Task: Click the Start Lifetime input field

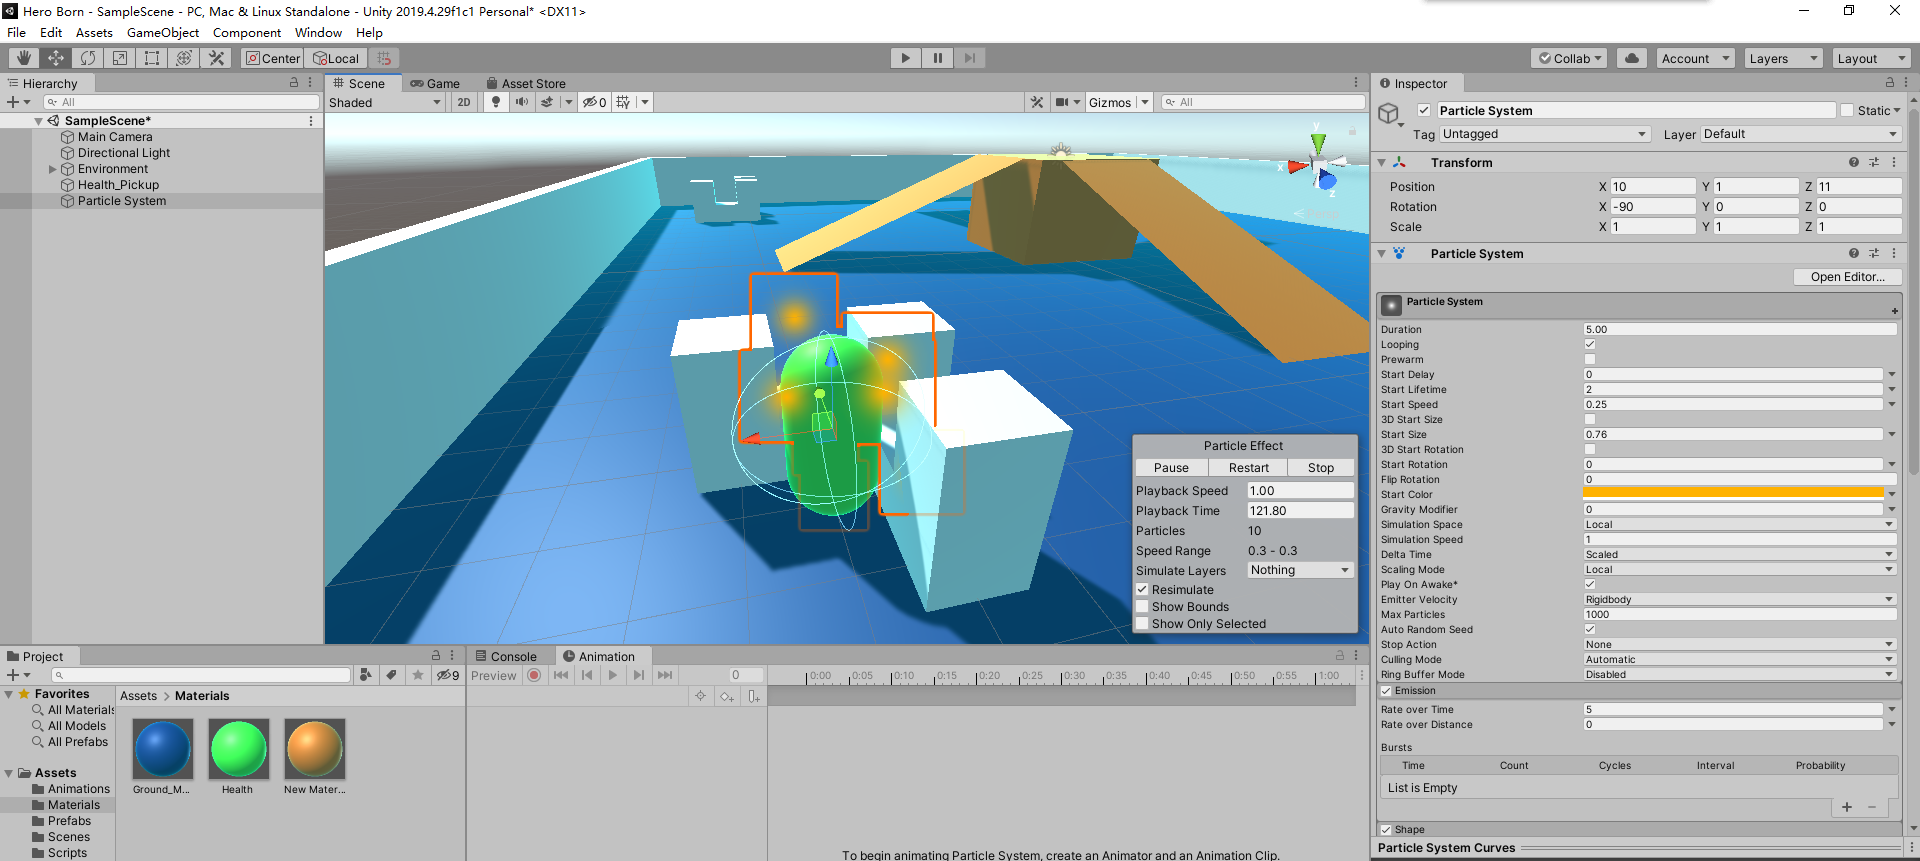Action: (x=1733, y=389)
